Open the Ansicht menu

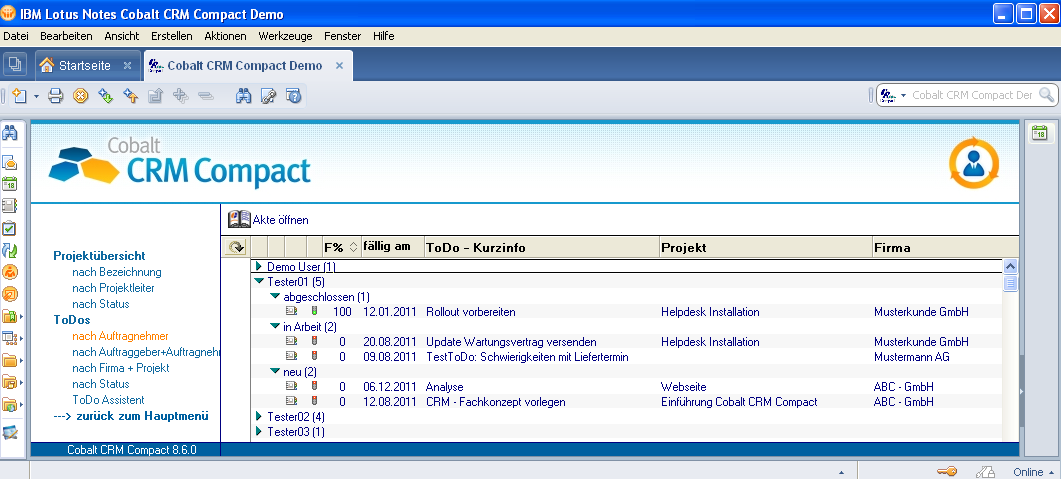[x=122, y=36]
